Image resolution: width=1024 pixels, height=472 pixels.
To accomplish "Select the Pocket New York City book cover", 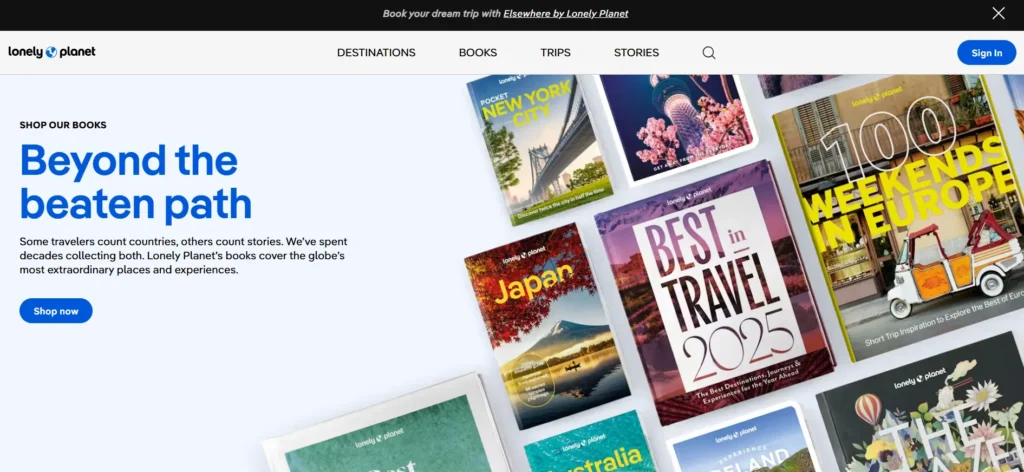I will coord(539,148).
